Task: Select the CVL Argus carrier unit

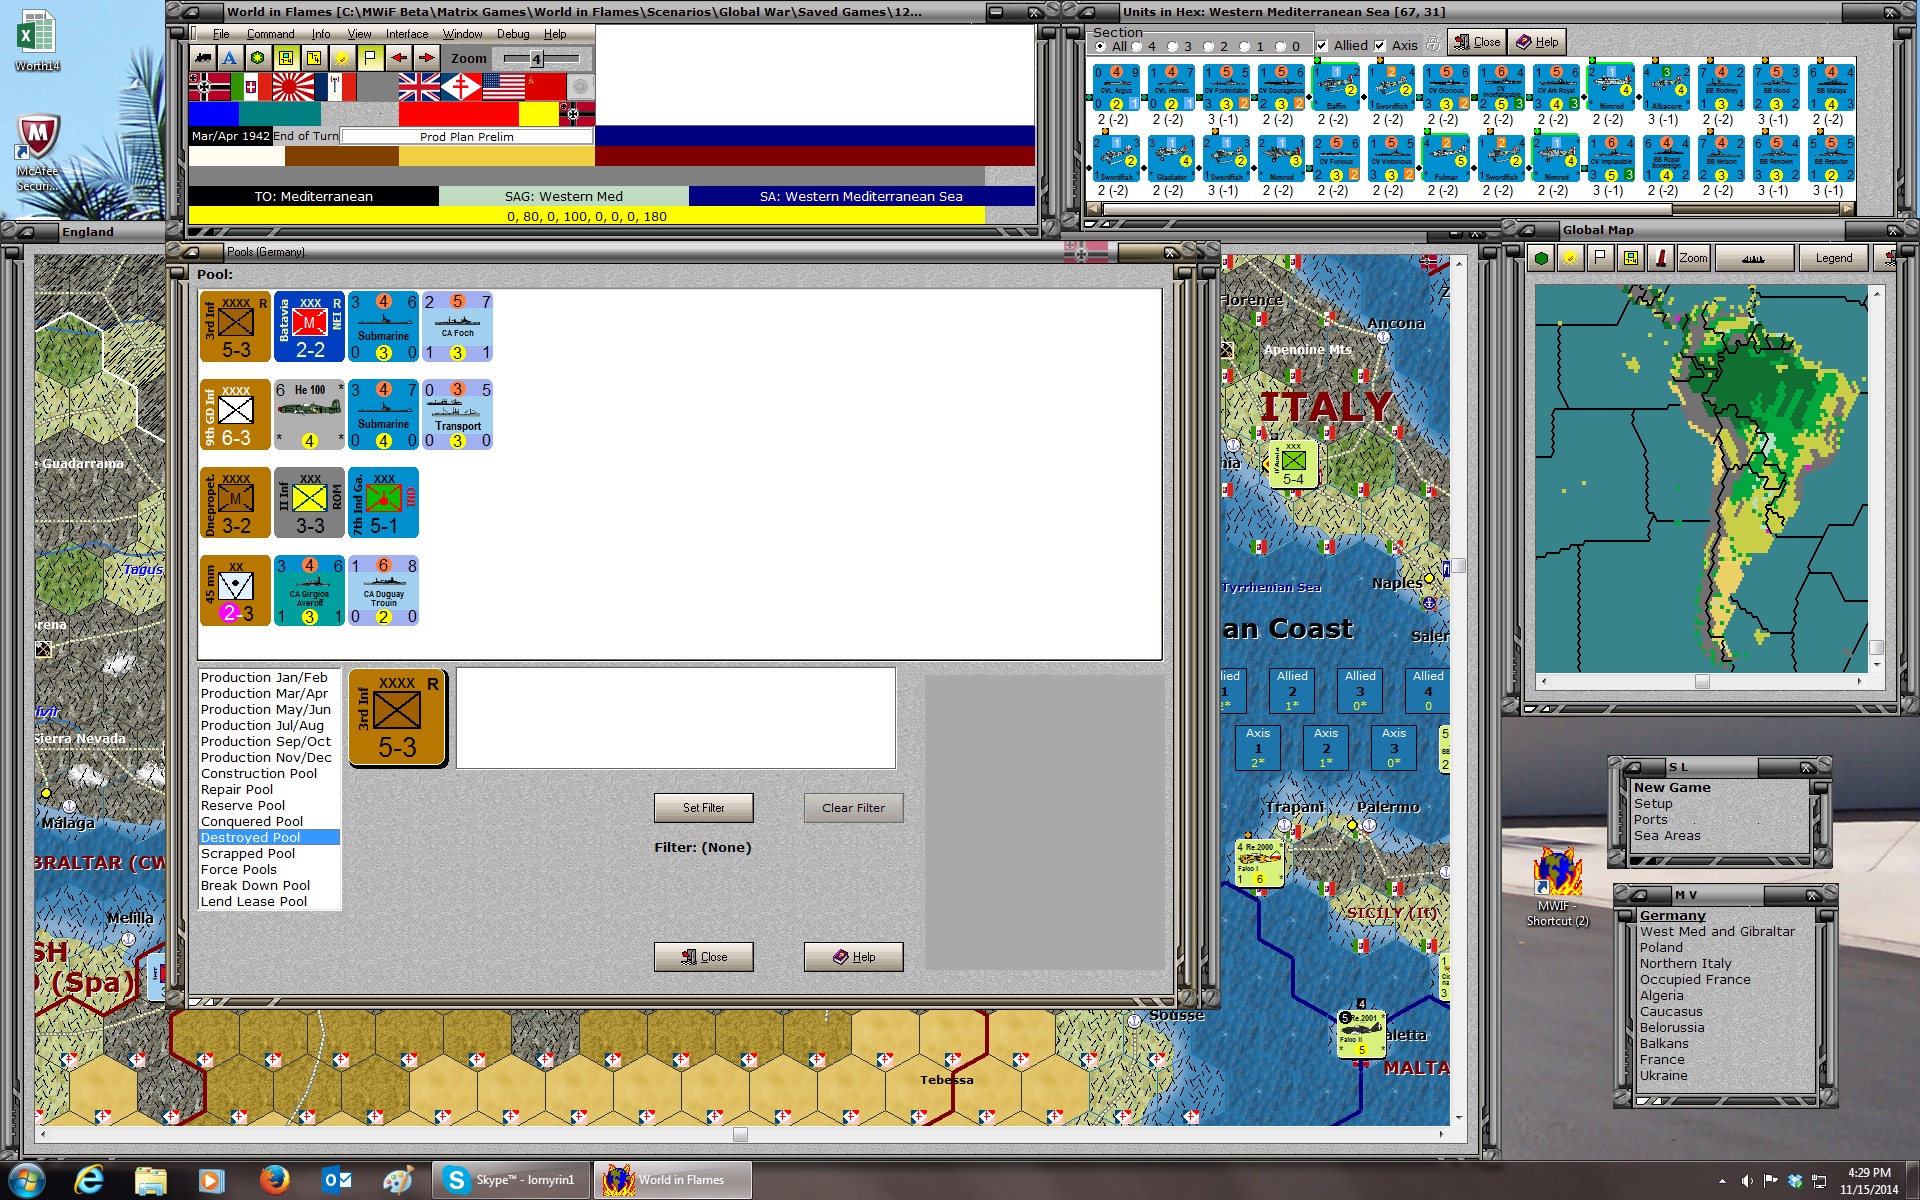Action: click(x=1116, y=88)
